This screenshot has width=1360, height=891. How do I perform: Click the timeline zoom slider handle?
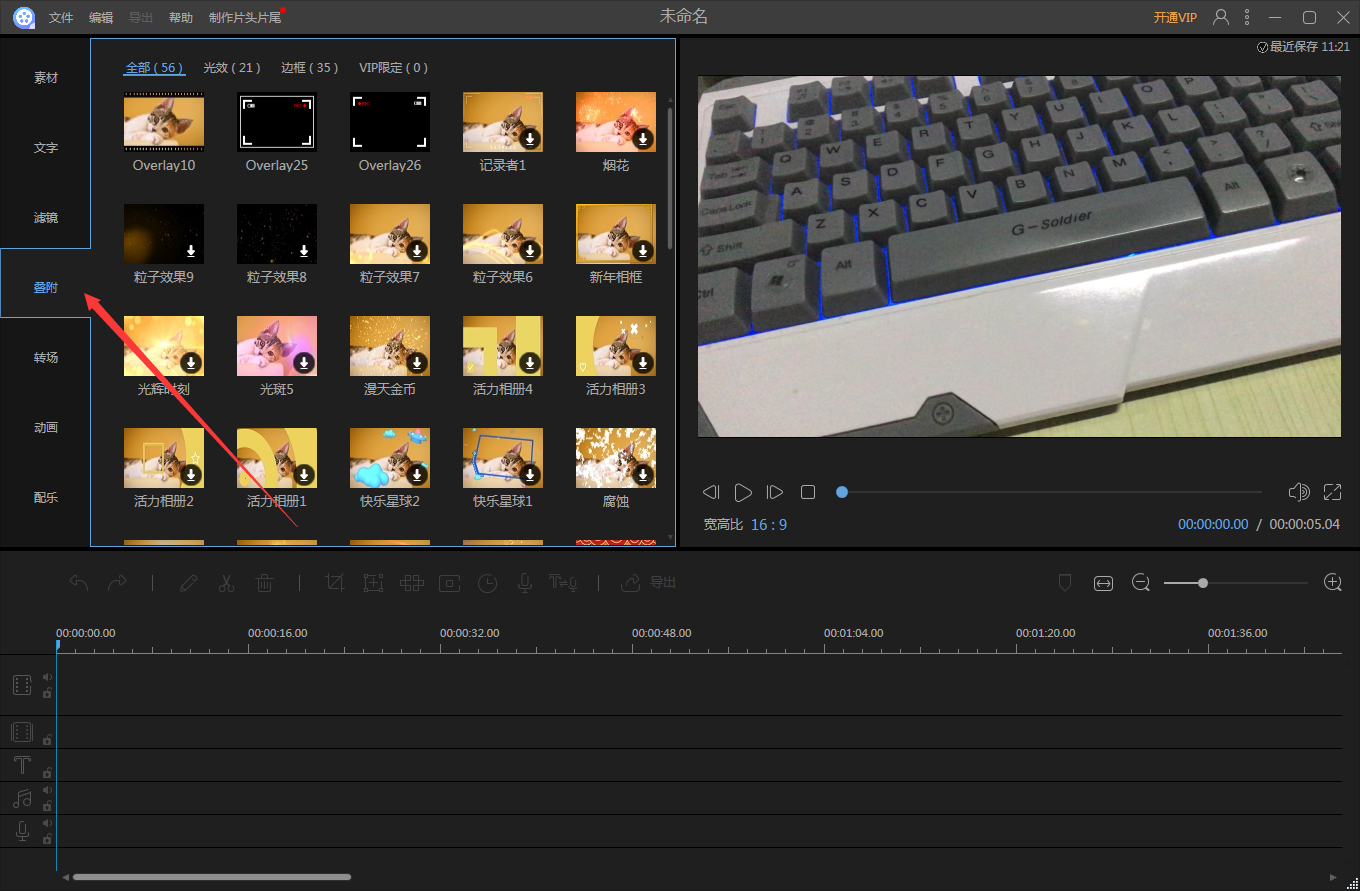click(x=1203, y=583)
